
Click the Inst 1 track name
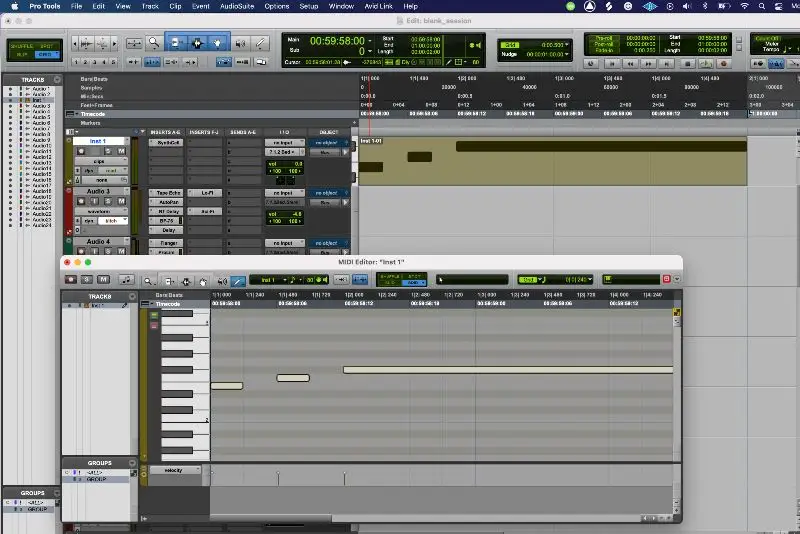(98, 141)
